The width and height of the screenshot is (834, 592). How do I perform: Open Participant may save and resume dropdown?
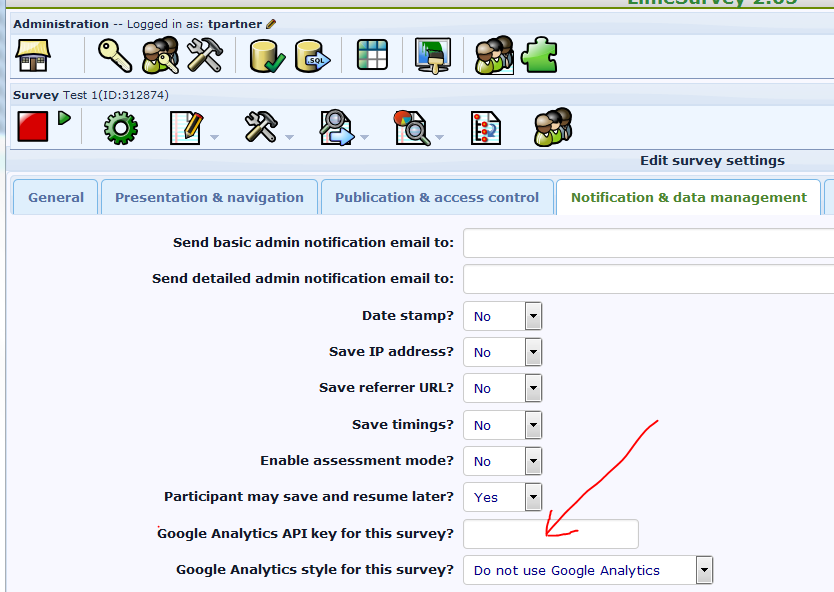click(533, 497)
